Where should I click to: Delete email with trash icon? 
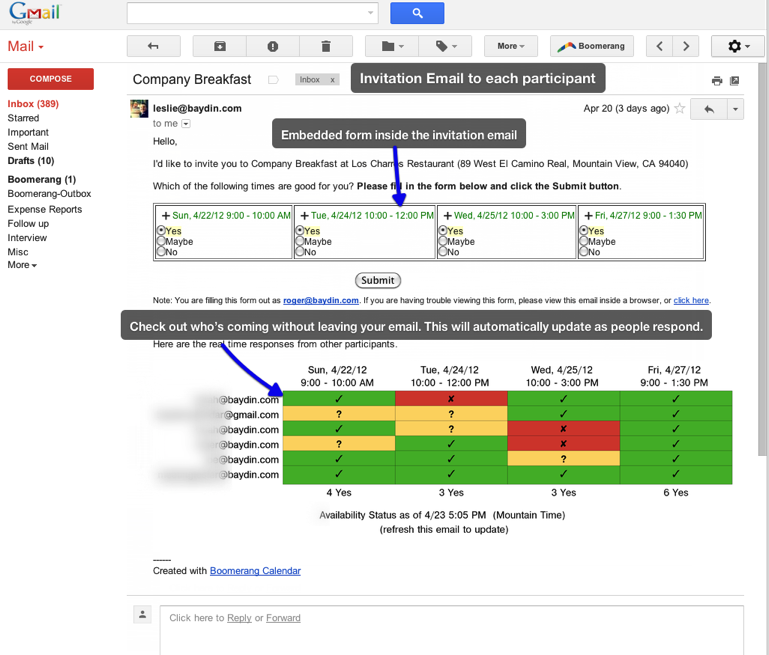[326, 46]
